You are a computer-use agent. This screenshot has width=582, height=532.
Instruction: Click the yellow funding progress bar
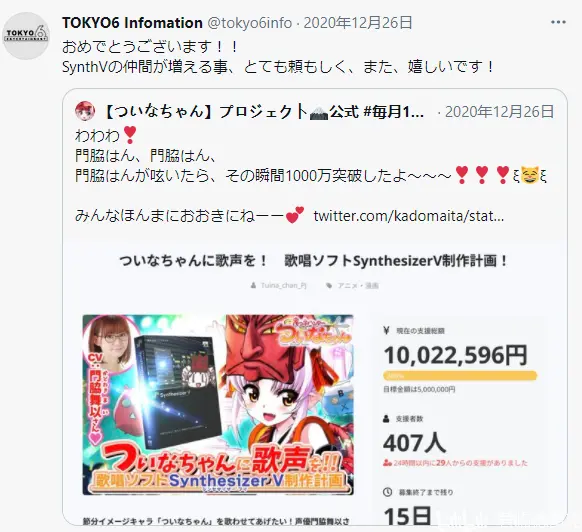[460, 376]
